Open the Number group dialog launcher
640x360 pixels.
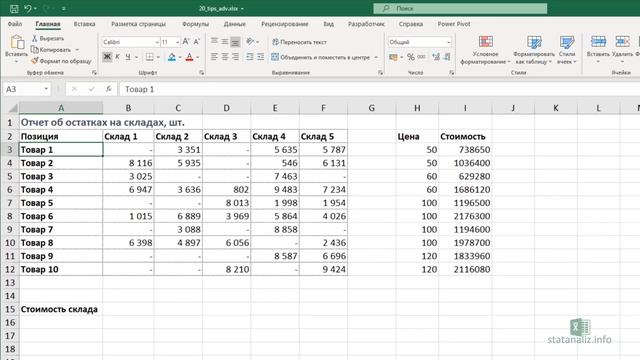(x=451, y=73)
